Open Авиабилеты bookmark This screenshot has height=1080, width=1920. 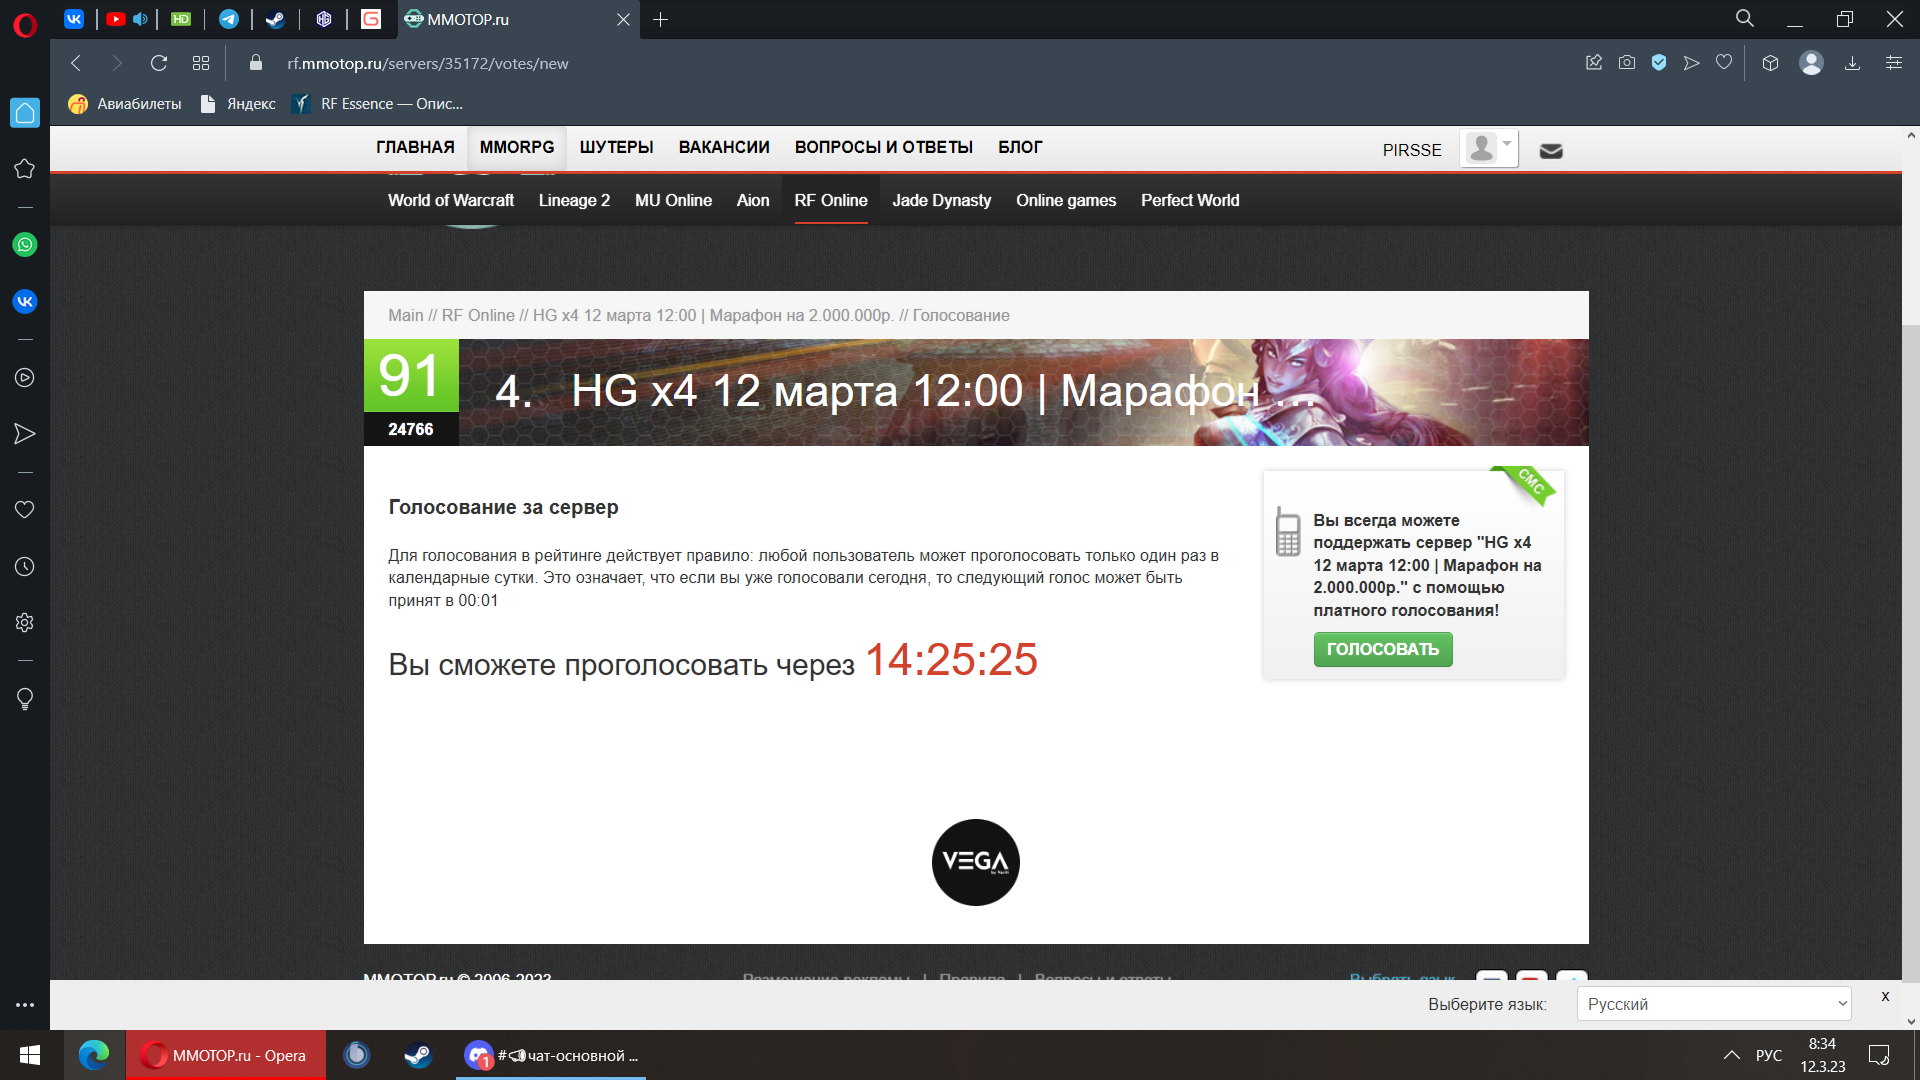[x=126, y=104]
